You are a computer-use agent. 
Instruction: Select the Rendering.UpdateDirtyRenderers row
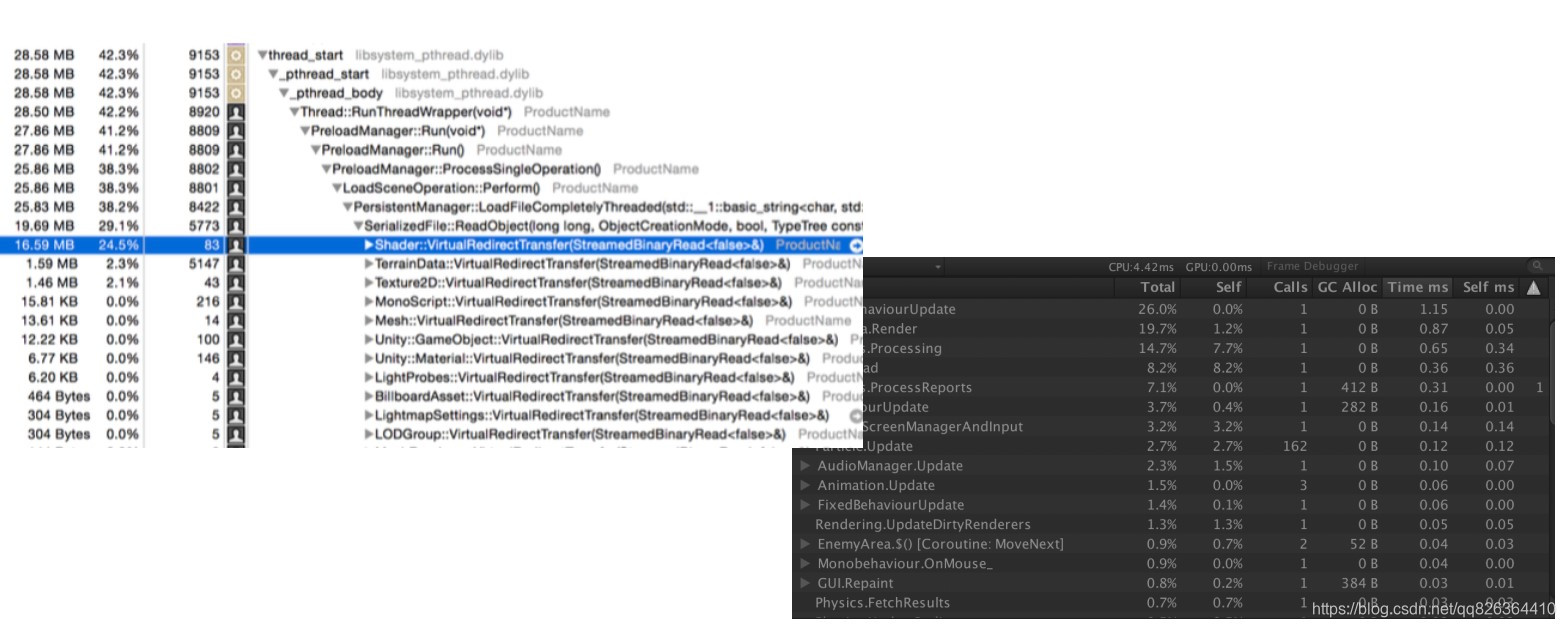pos(1170,524)
